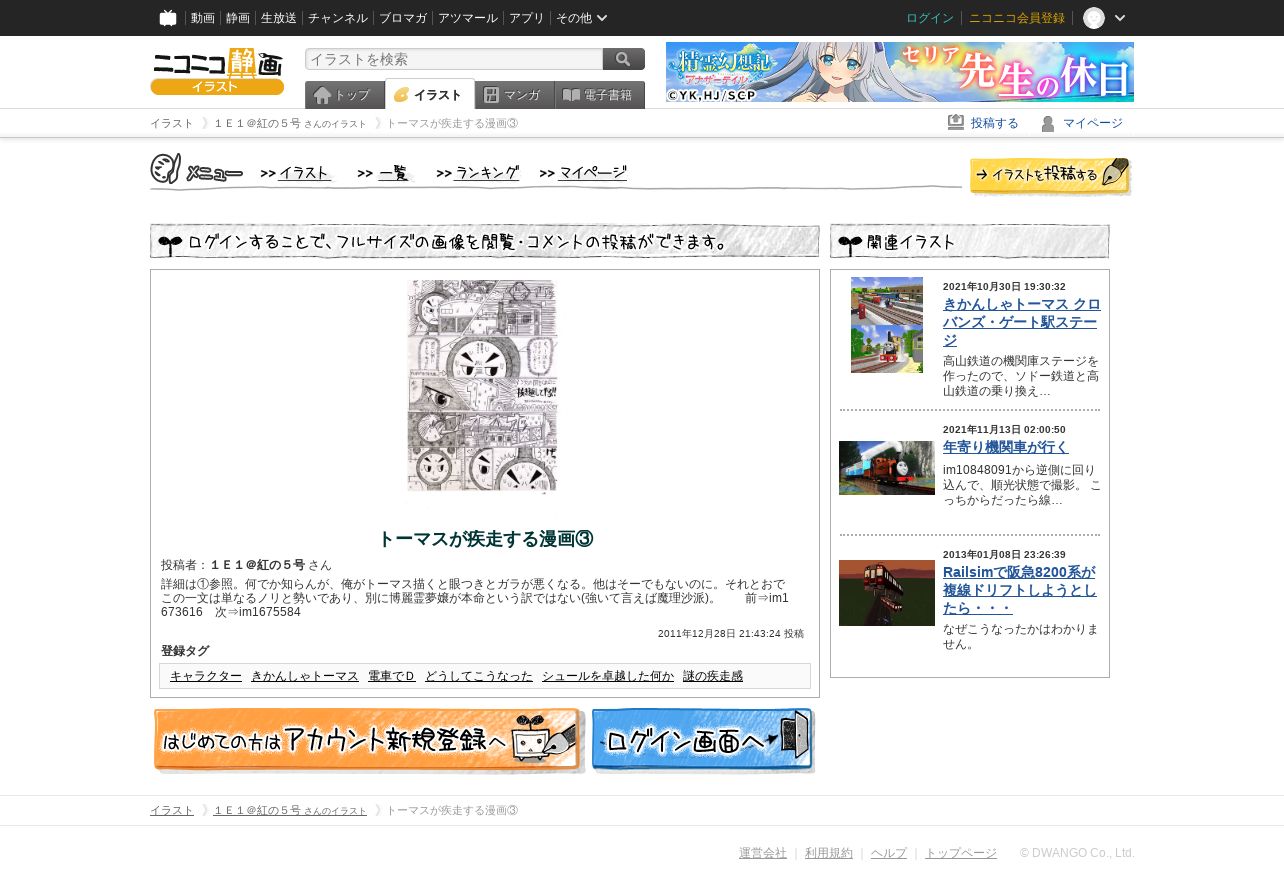
Task: Click the date 2021年10月30日 19:30:32
Action: tap(1004, 287)
